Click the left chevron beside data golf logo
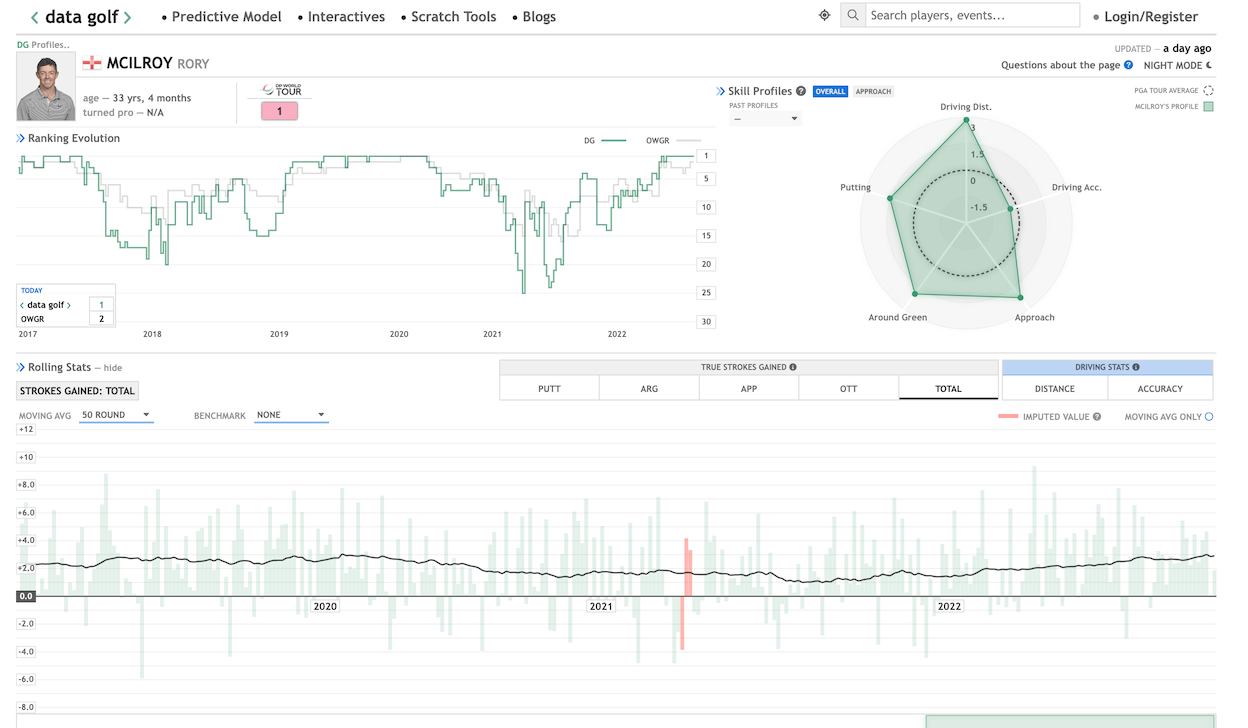 [35, 17]
